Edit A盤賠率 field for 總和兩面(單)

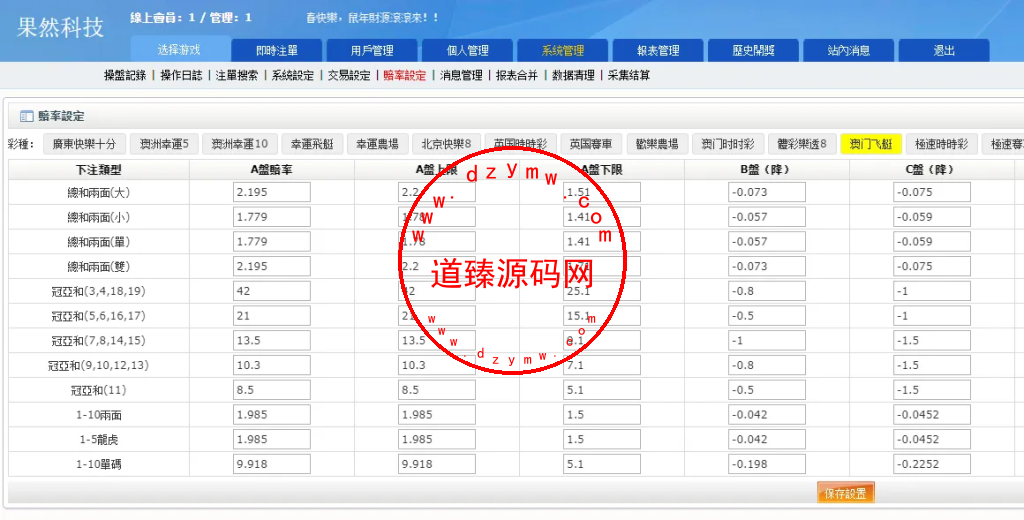point(272,242)
